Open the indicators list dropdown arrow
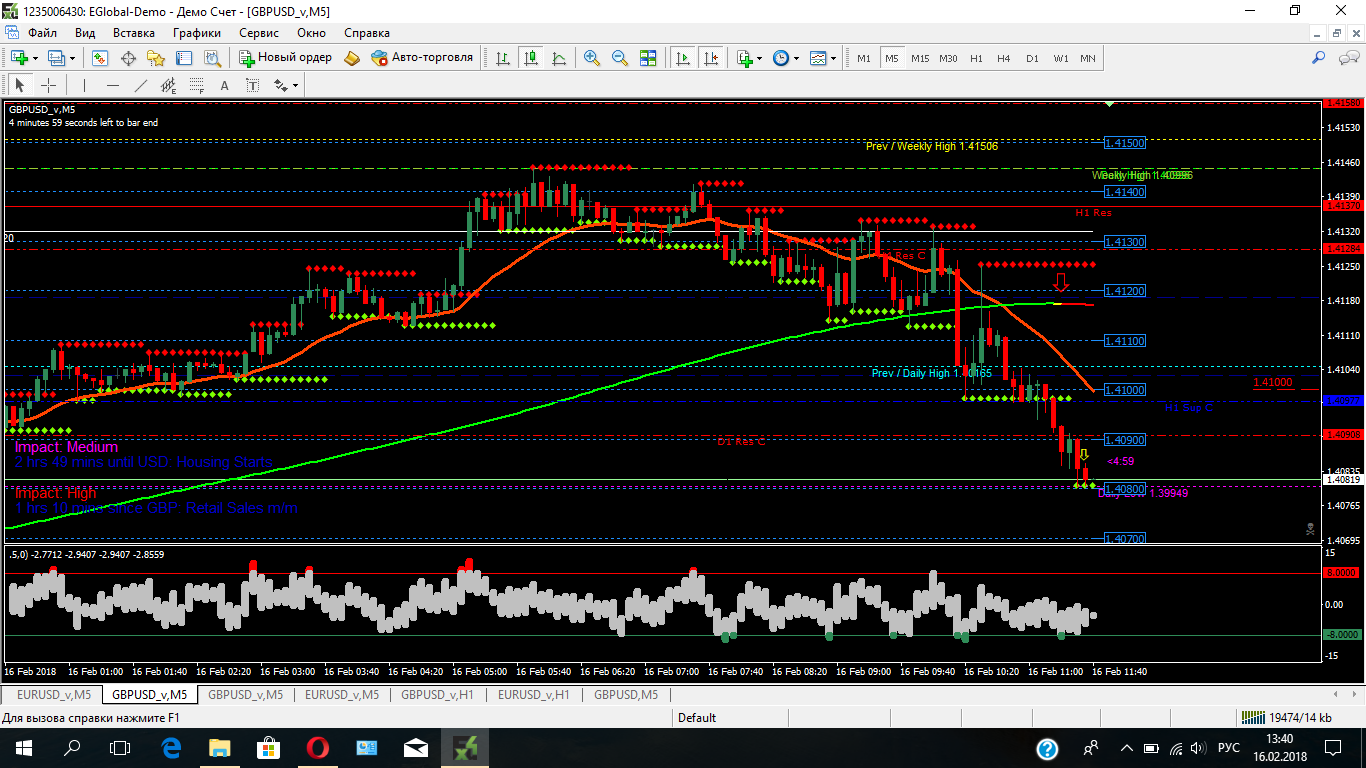1366x768 pixels. pyautogui.click(x=760, y=58)
